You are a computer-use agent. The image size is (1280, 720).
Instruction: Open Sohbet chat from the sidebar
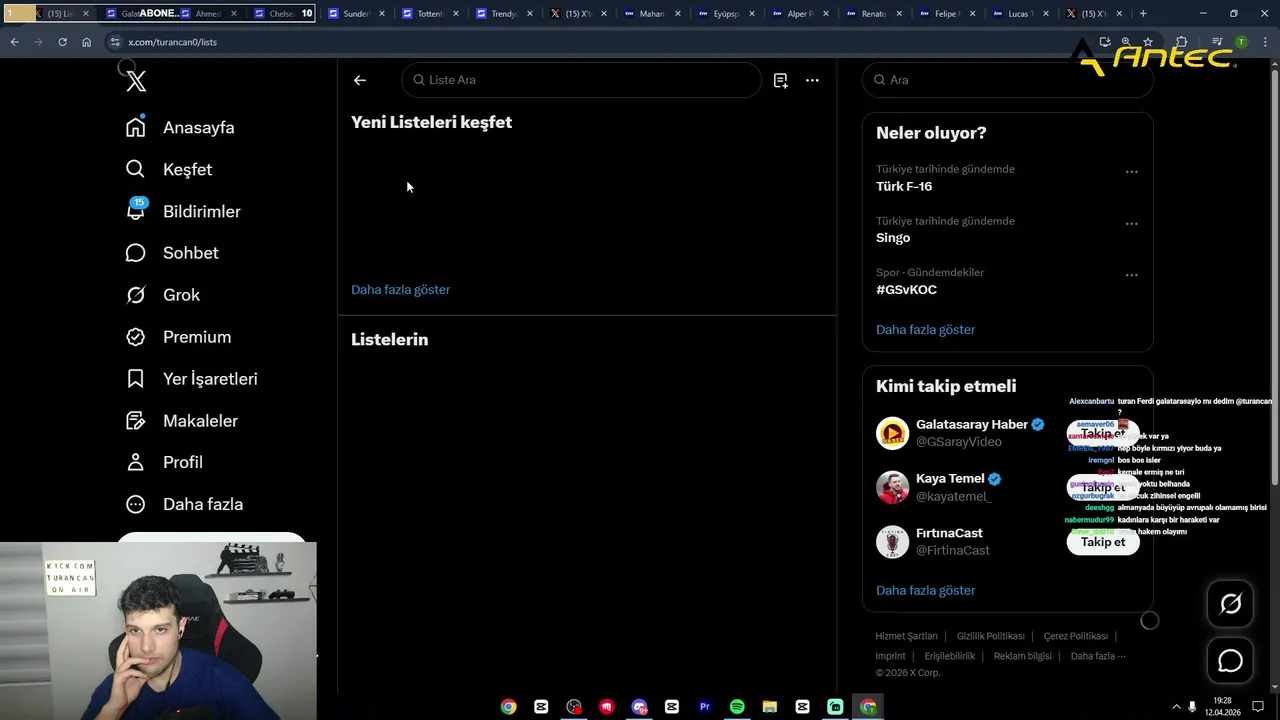tap(172, 253)
